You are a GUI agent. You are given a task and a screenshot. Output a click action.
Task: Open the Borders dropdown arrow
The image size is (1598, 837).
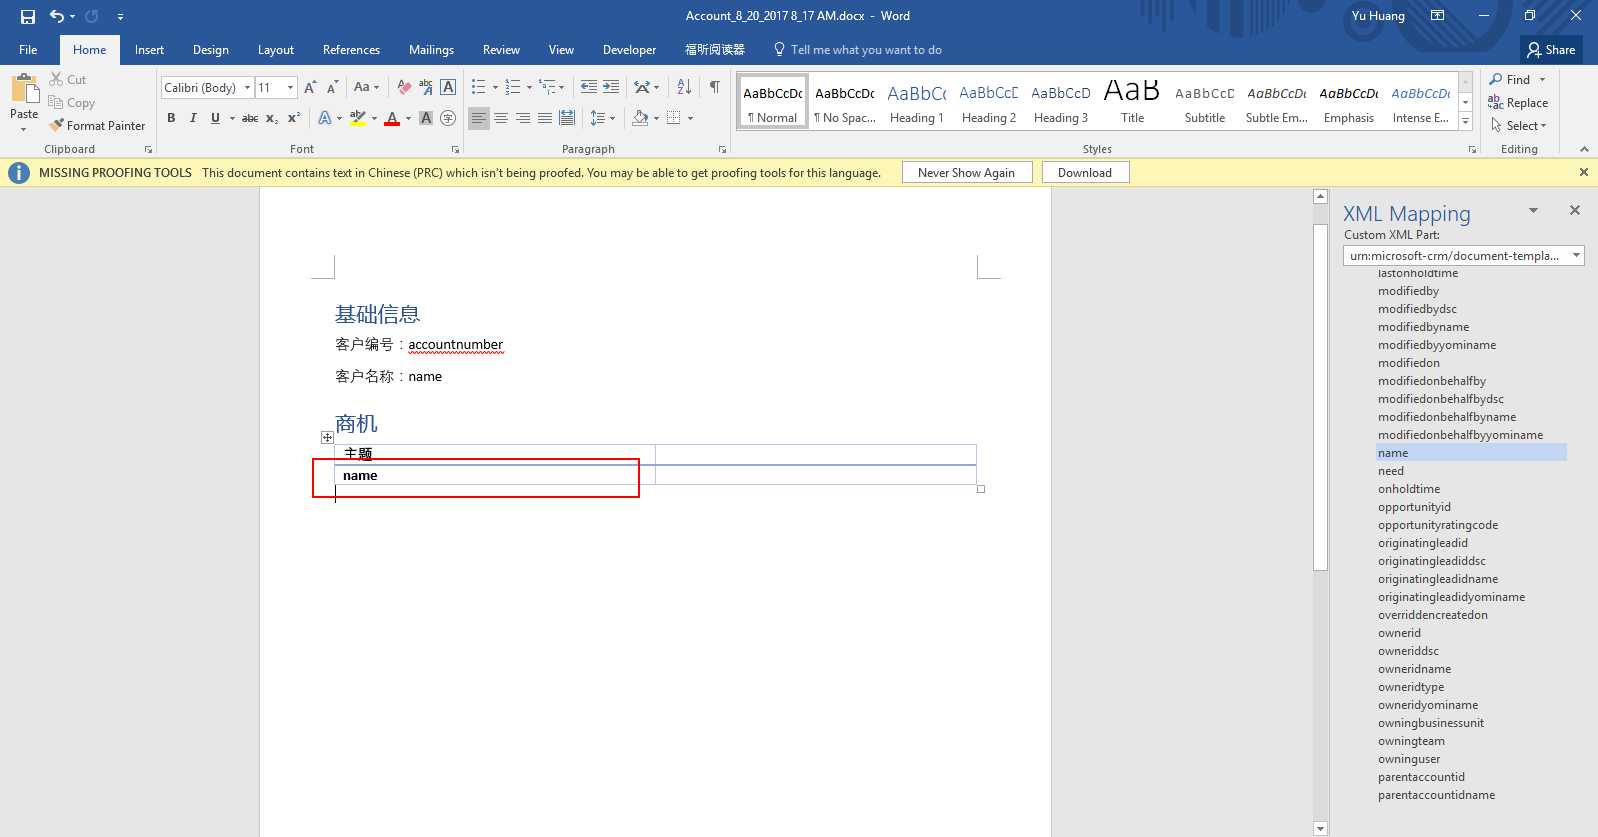coord(690,118)
